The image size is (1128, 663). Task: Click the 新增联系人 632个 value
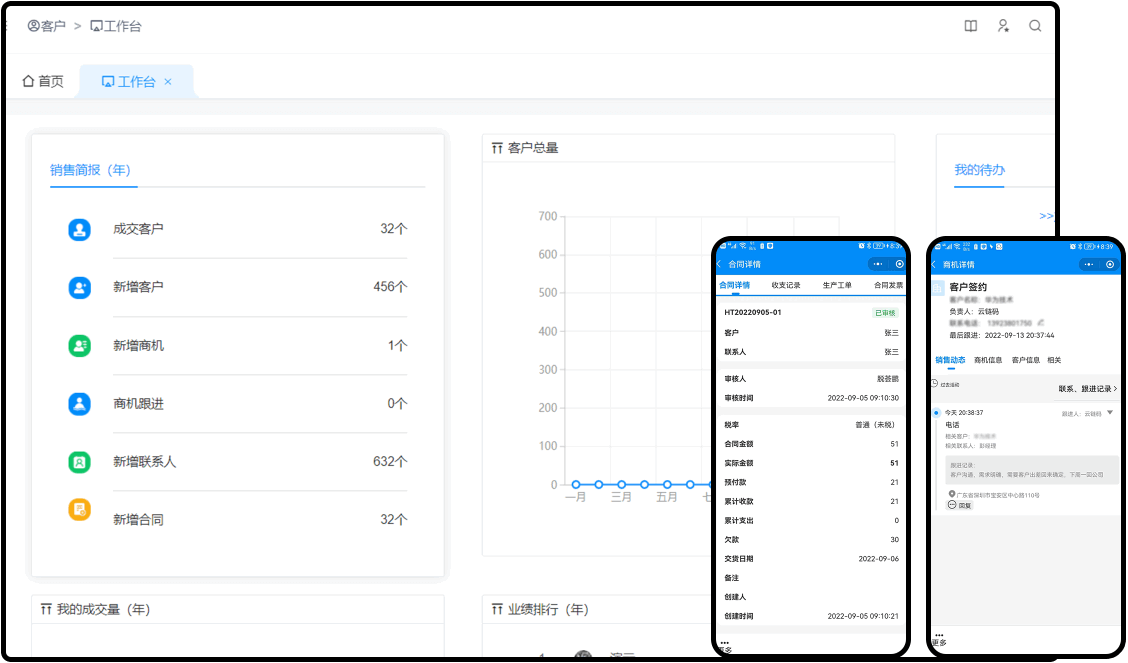coord(390,462)
